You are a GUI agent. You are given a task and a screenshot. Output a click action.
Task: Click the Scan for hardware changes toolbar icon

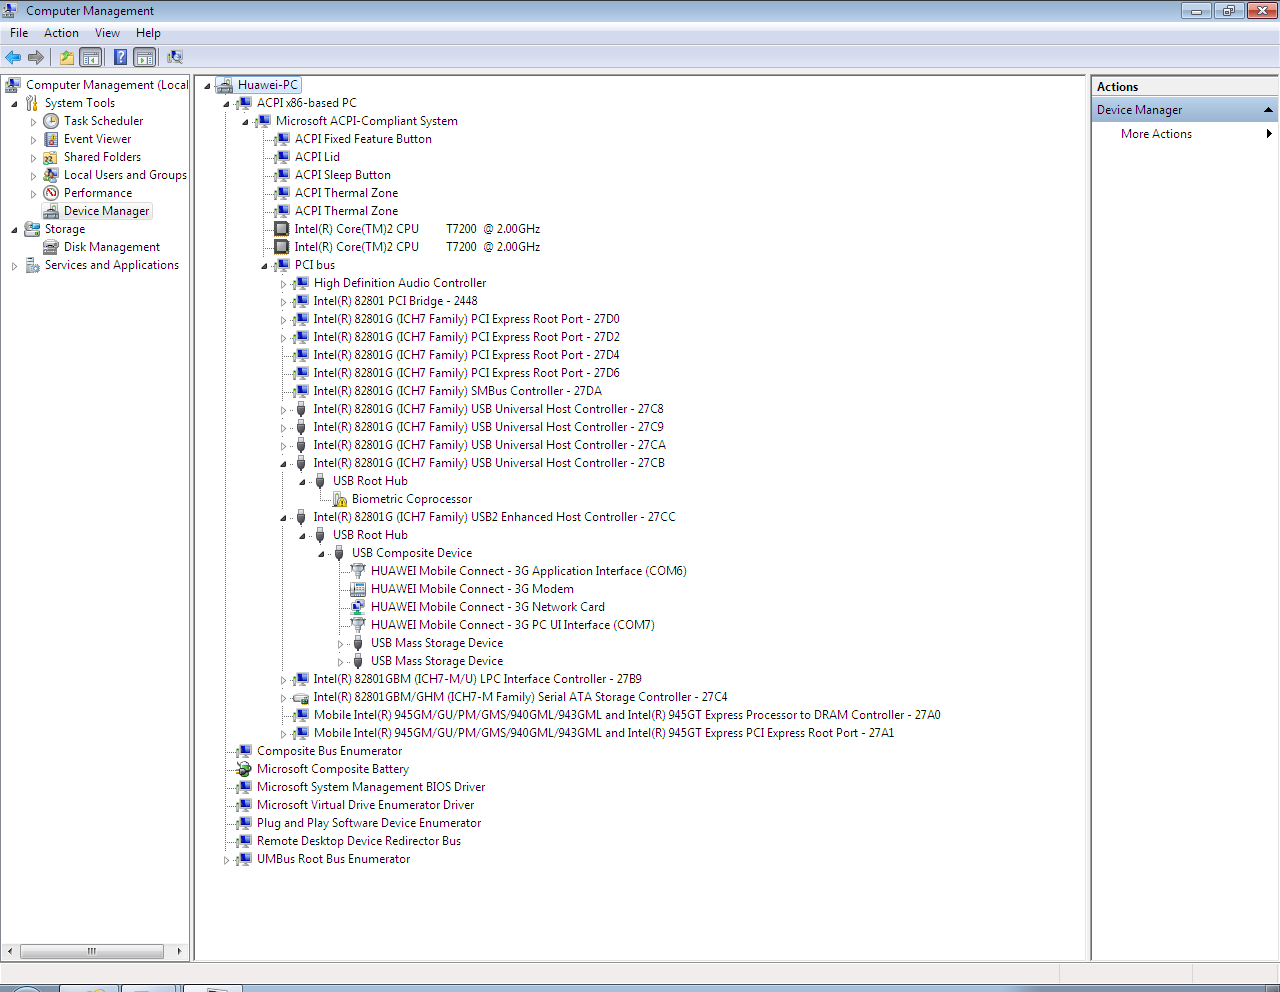click(x=175, y=57)
